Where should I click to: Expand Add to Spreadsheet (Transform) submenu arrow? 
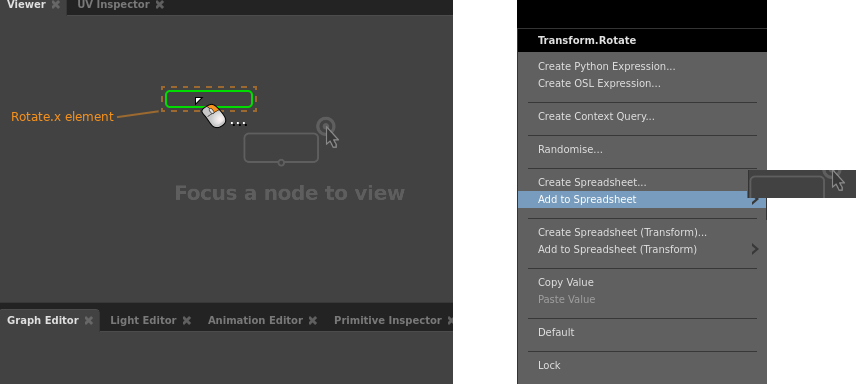pyautogui.click(x=755, y=250)
